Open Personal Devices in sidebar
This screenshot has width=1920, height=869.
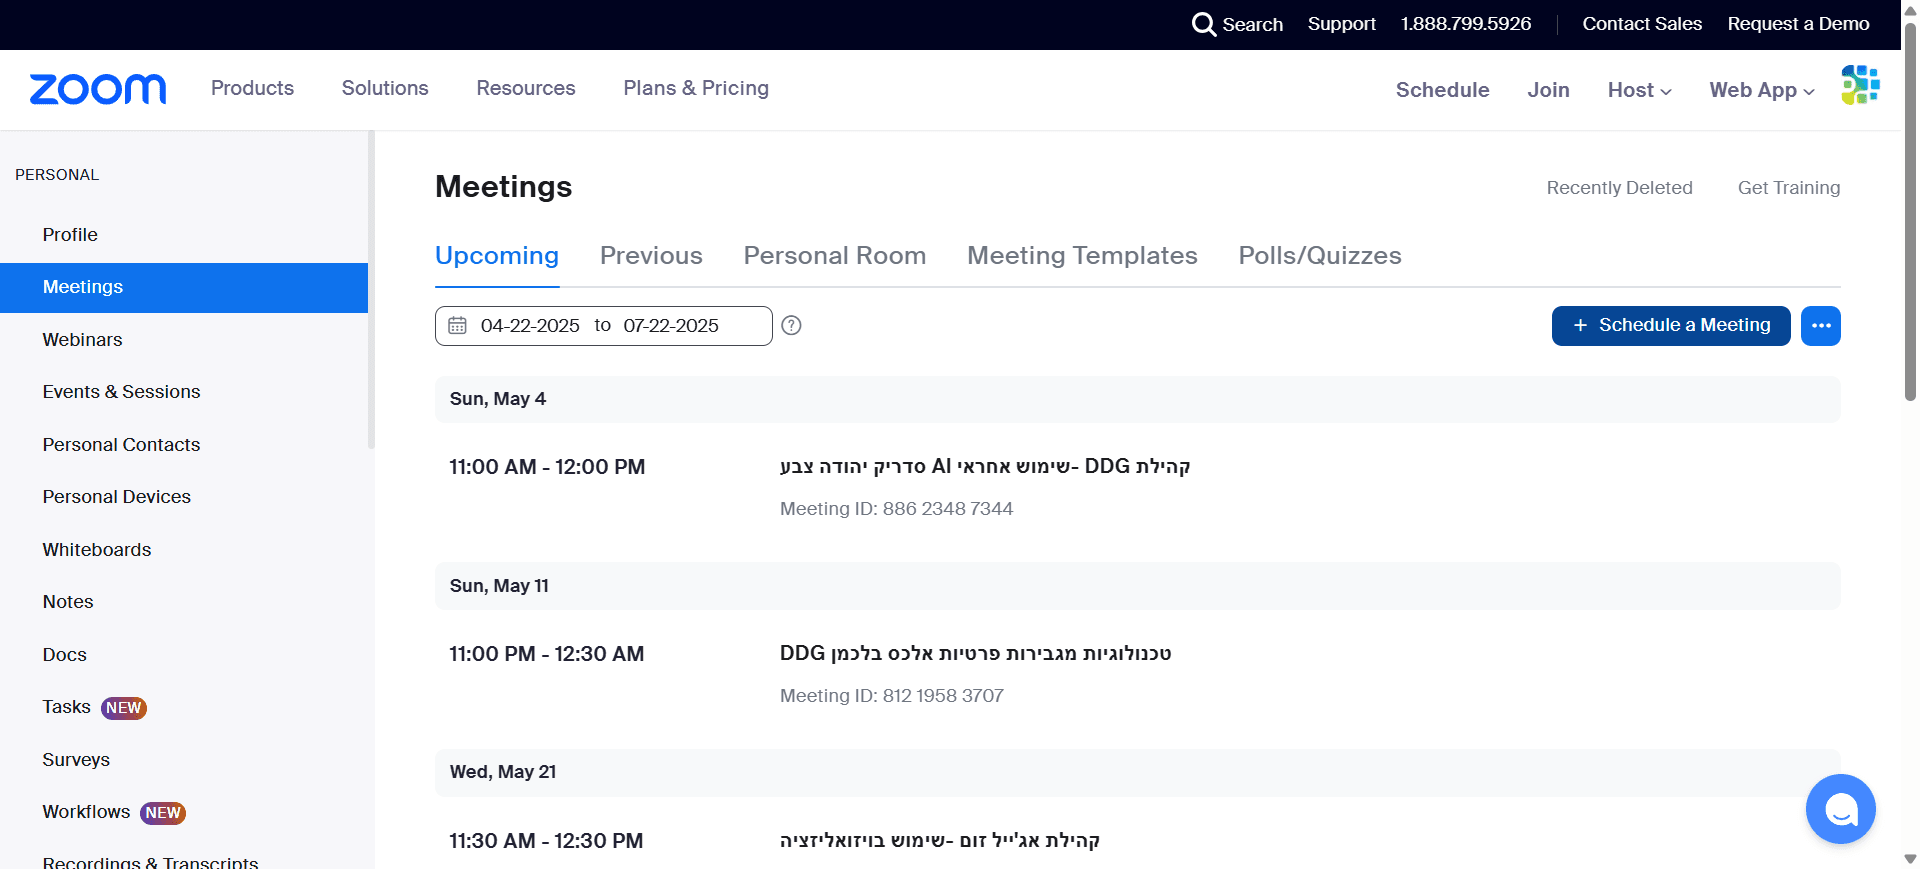click(116, 497)
